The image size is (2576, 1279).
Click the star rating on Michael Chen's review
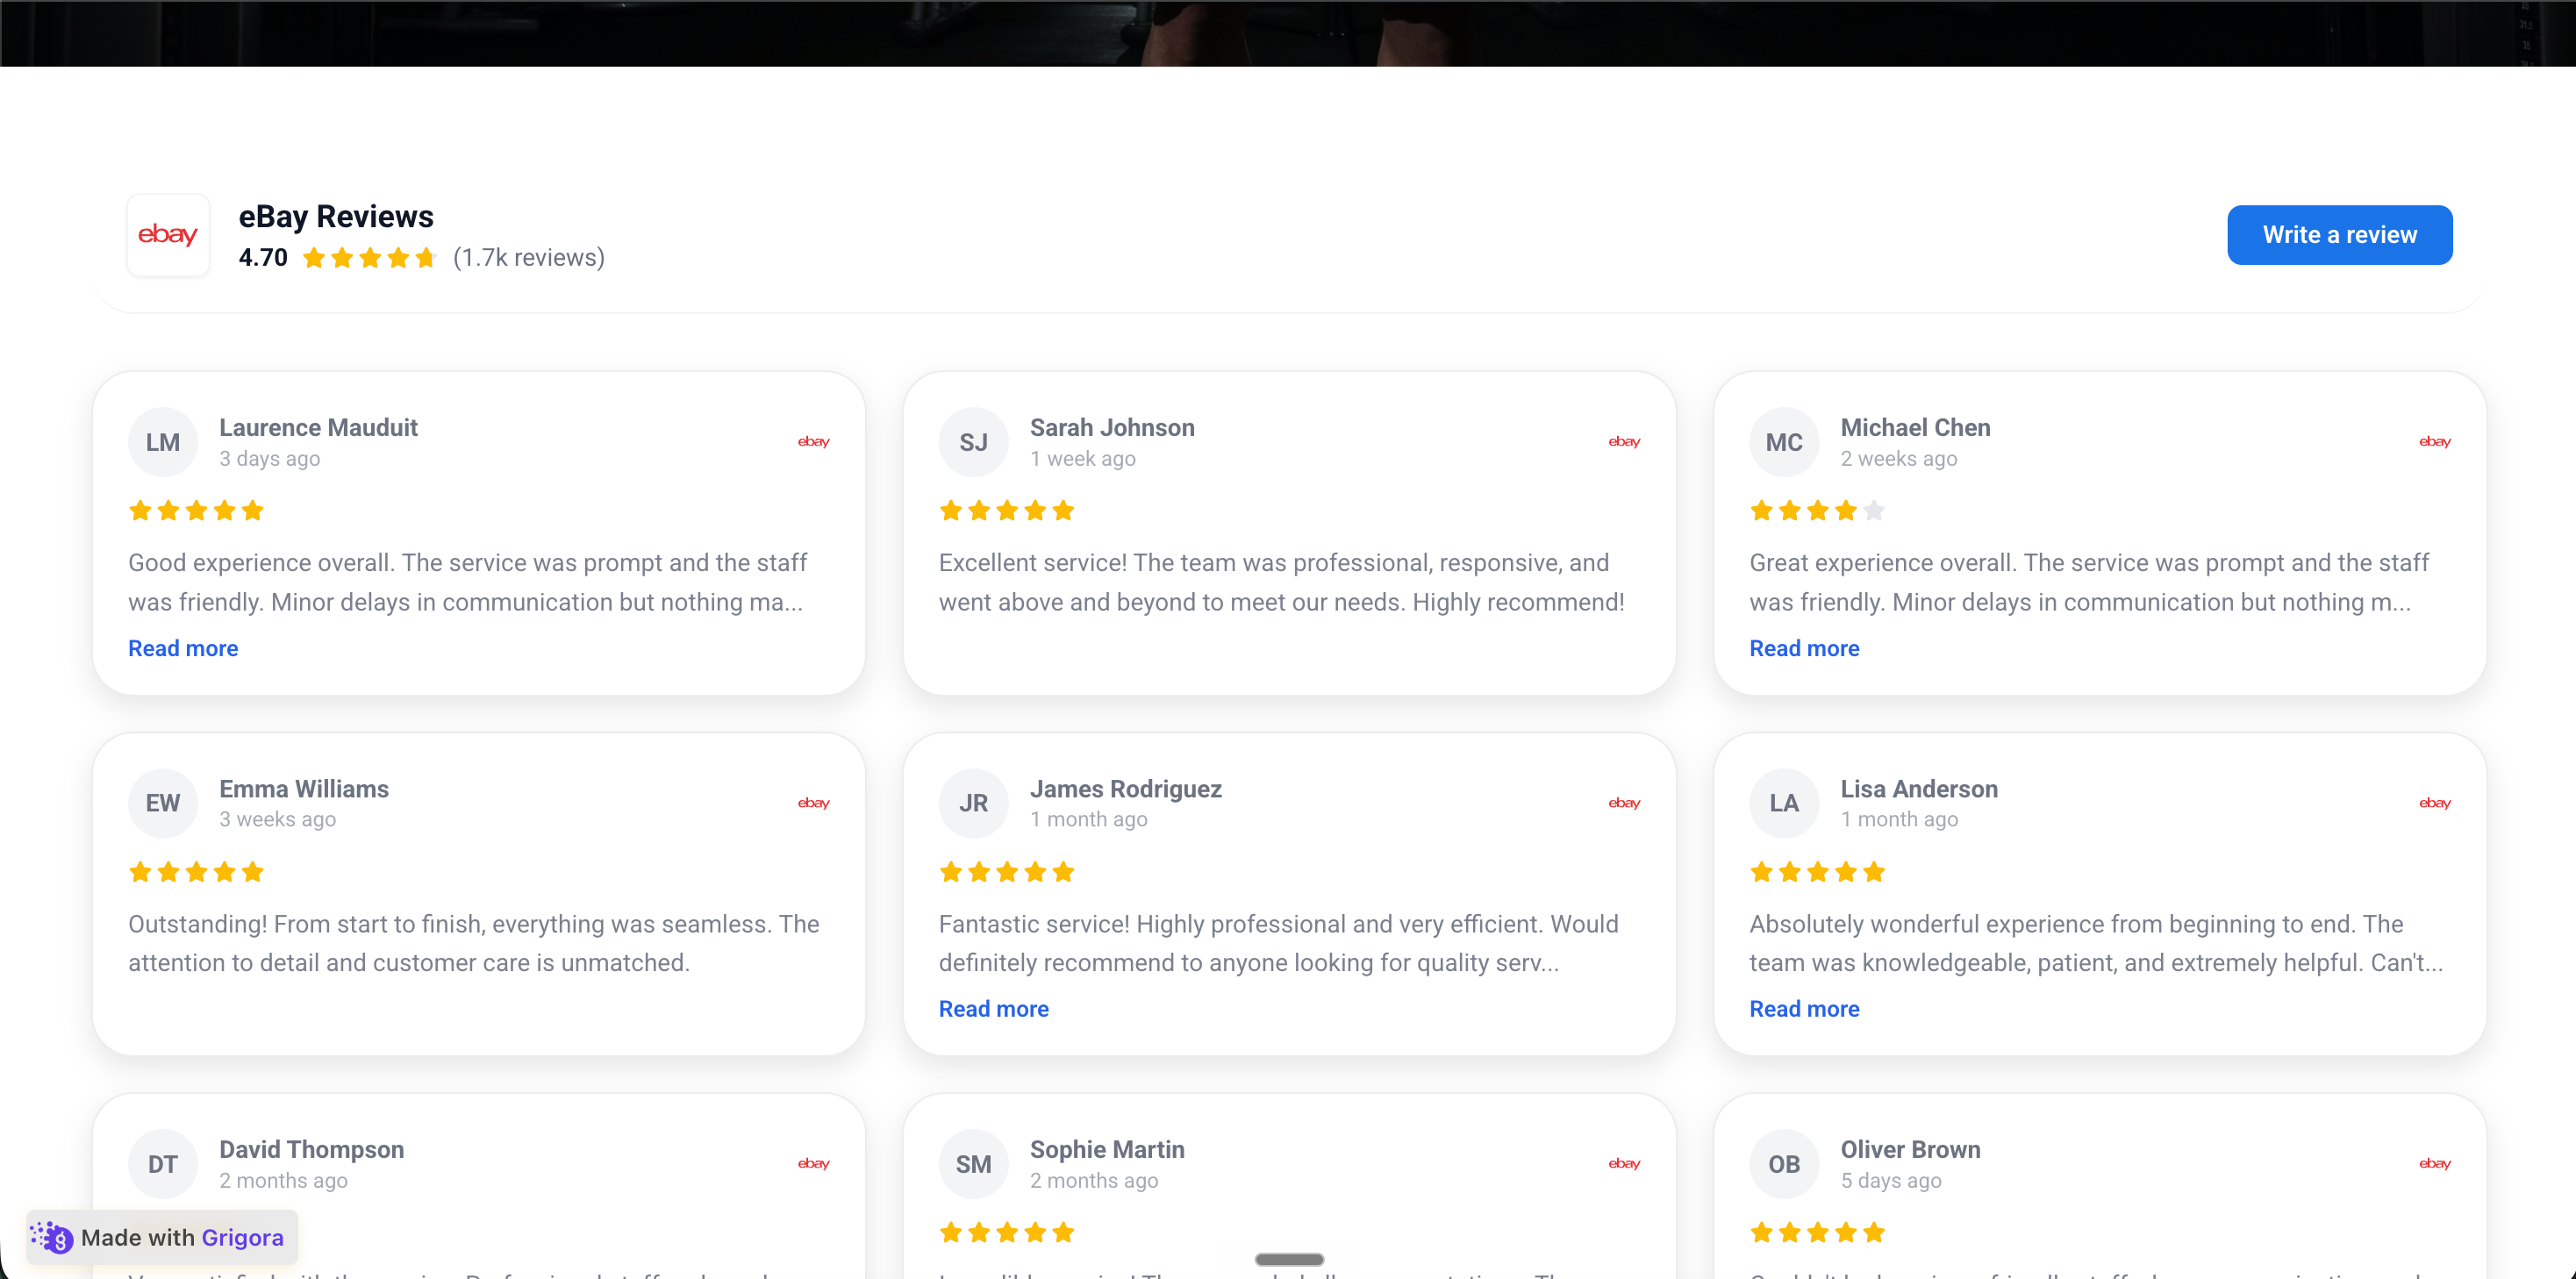pos(1817,511)
